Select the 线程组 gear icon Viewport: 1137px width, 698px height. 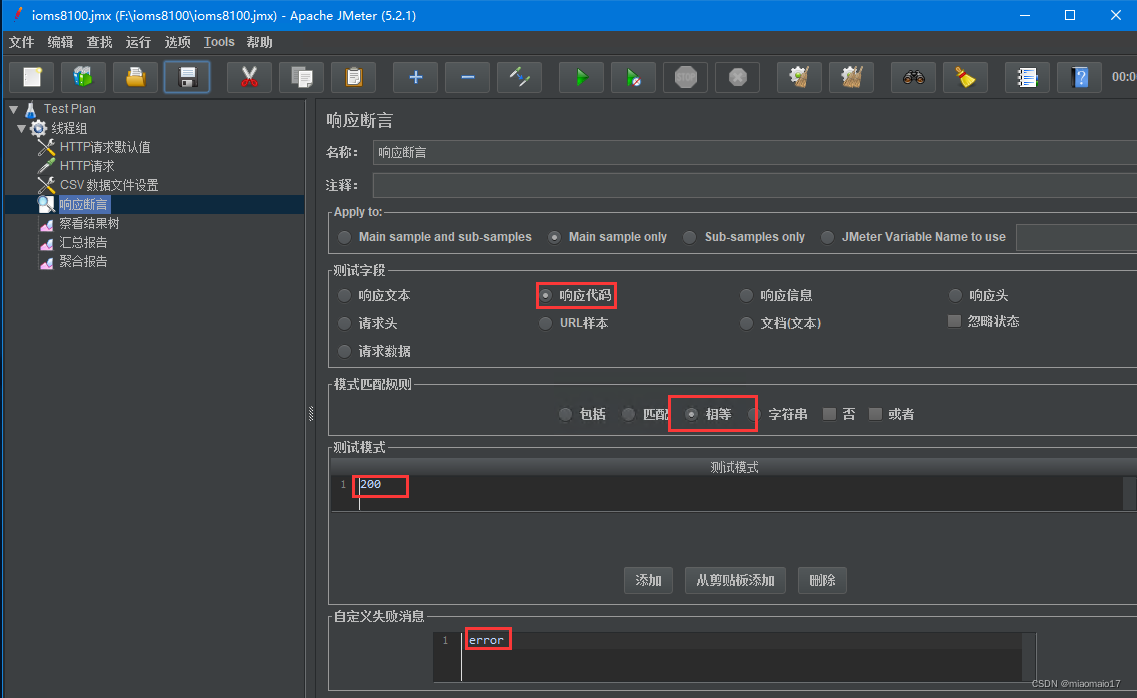38,128
